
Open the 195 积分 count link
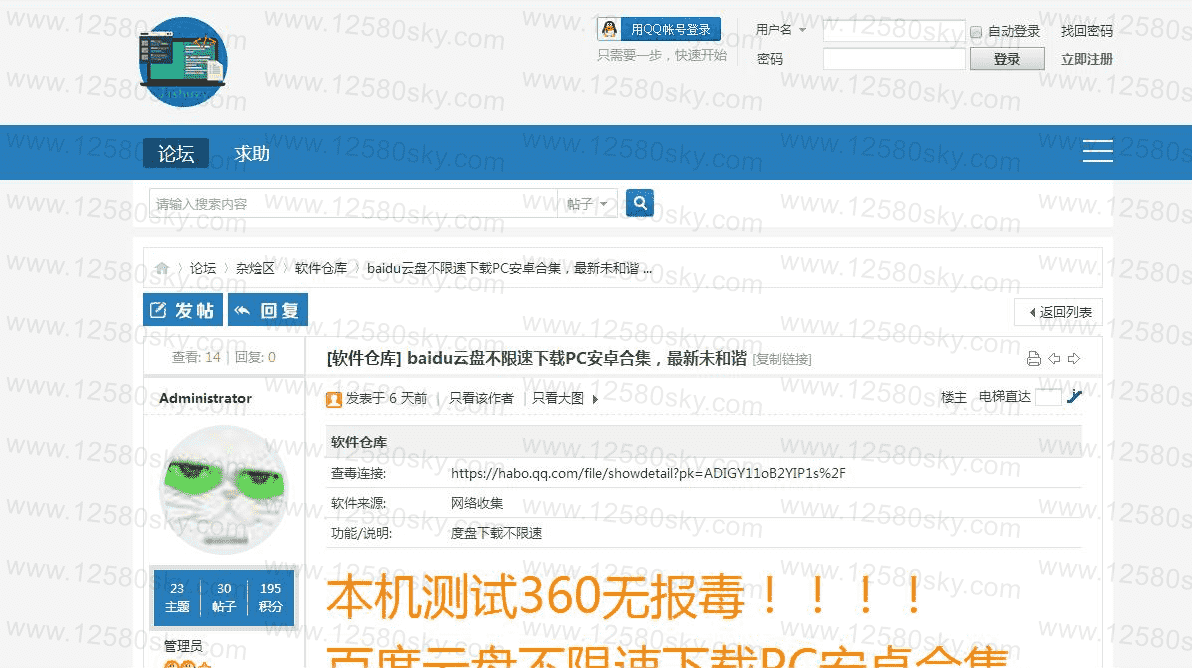click(271, 597)
